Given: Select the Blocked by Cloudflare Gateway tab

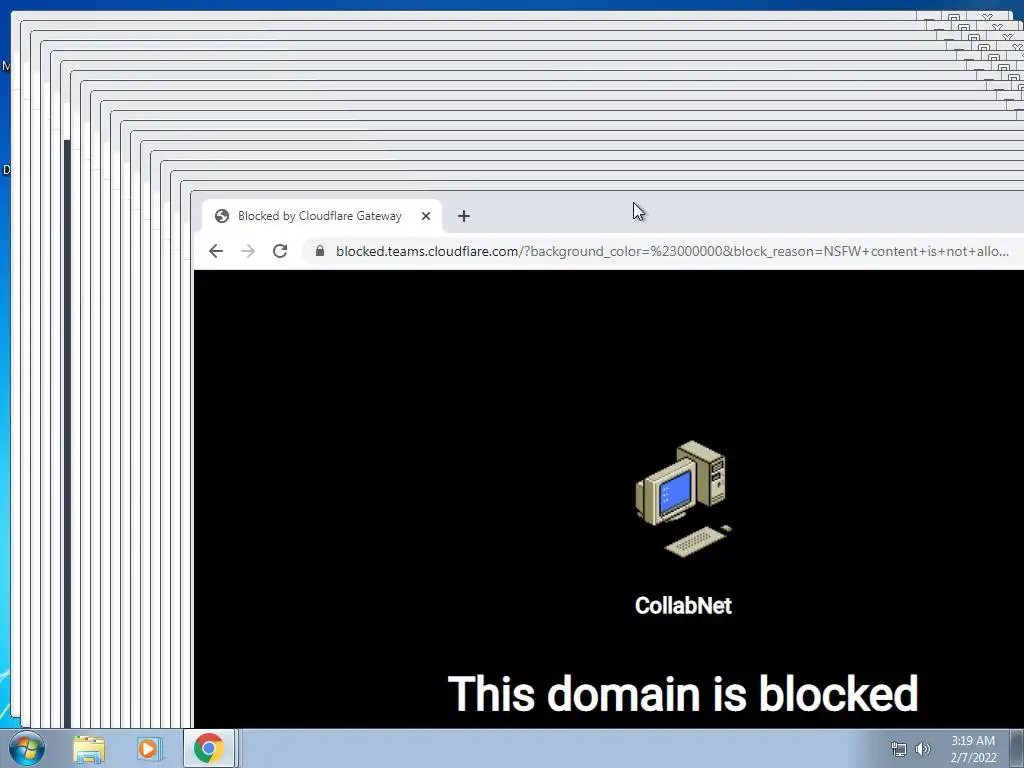Looking at the screenshot, I should tap(322, 216).
